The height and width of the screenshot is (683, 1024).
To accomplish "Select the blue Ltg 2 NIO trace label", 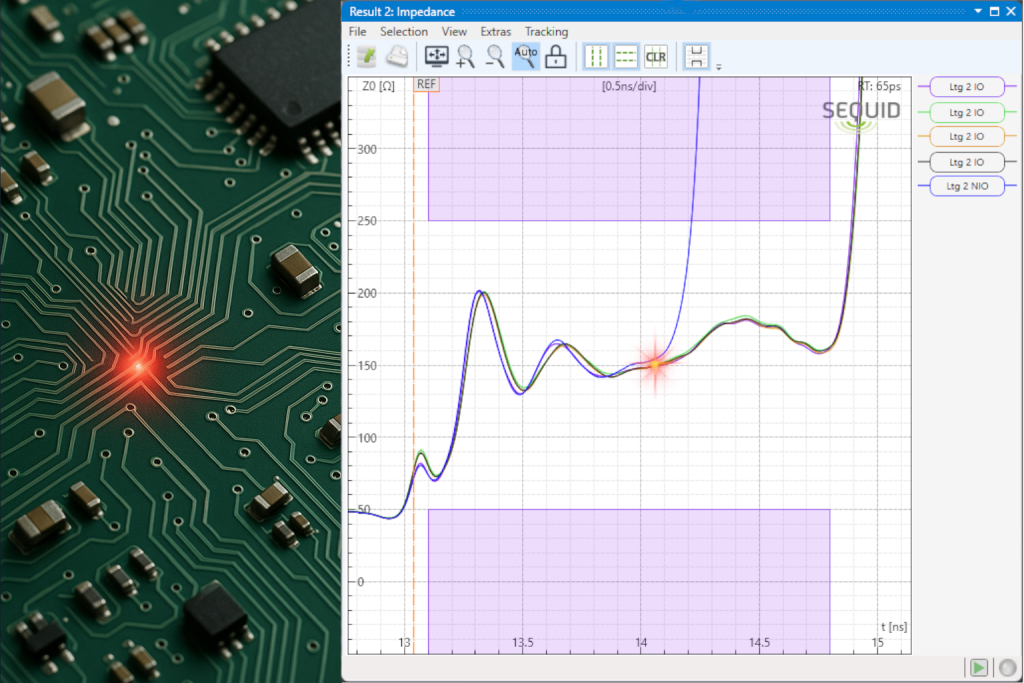I will point(966,186).
